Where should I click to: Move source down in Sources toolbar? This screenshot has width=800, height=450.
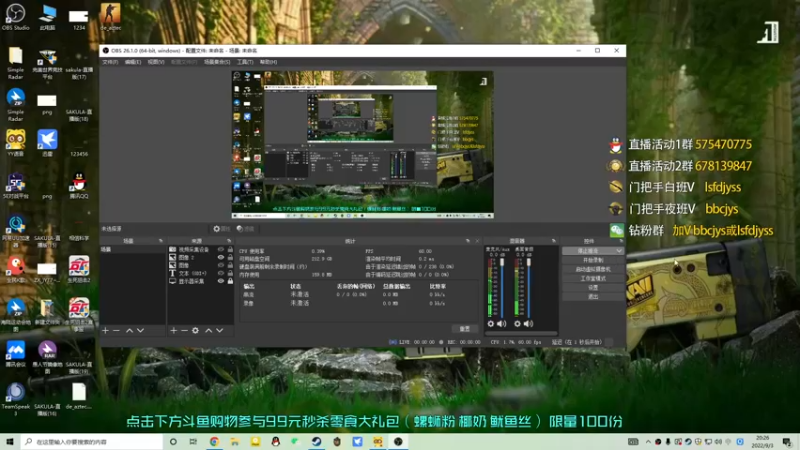[x=219, y=331]
